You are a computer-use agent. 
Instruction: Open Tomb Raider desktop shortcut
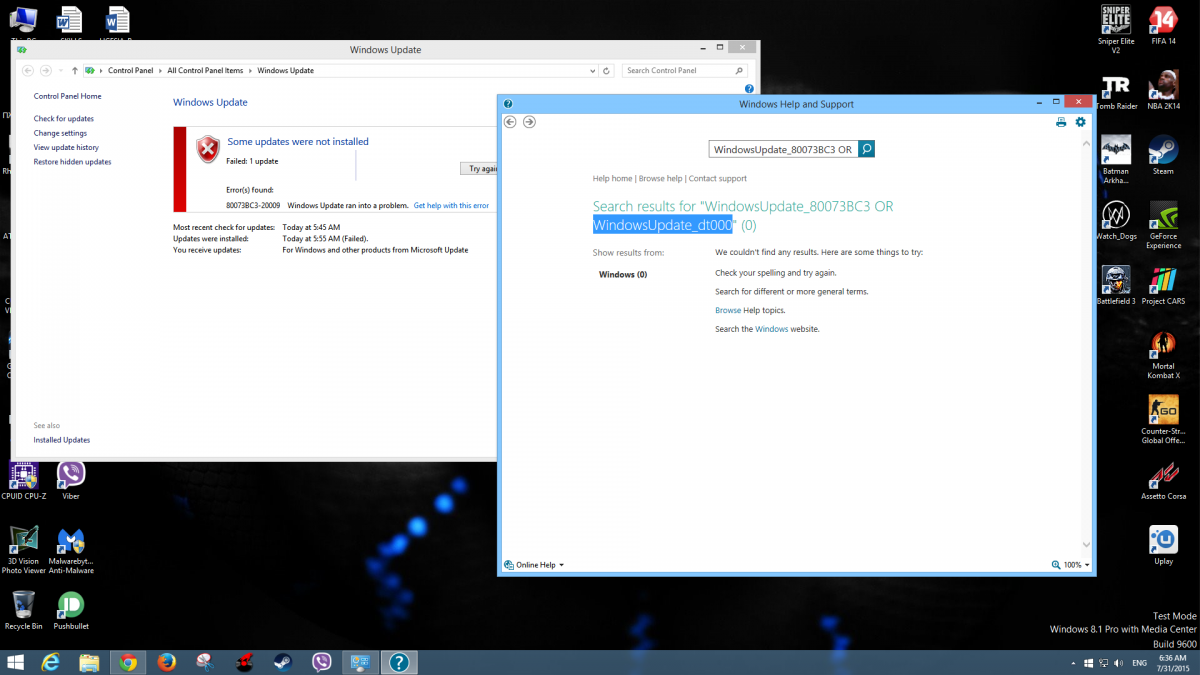(1115, 92)
